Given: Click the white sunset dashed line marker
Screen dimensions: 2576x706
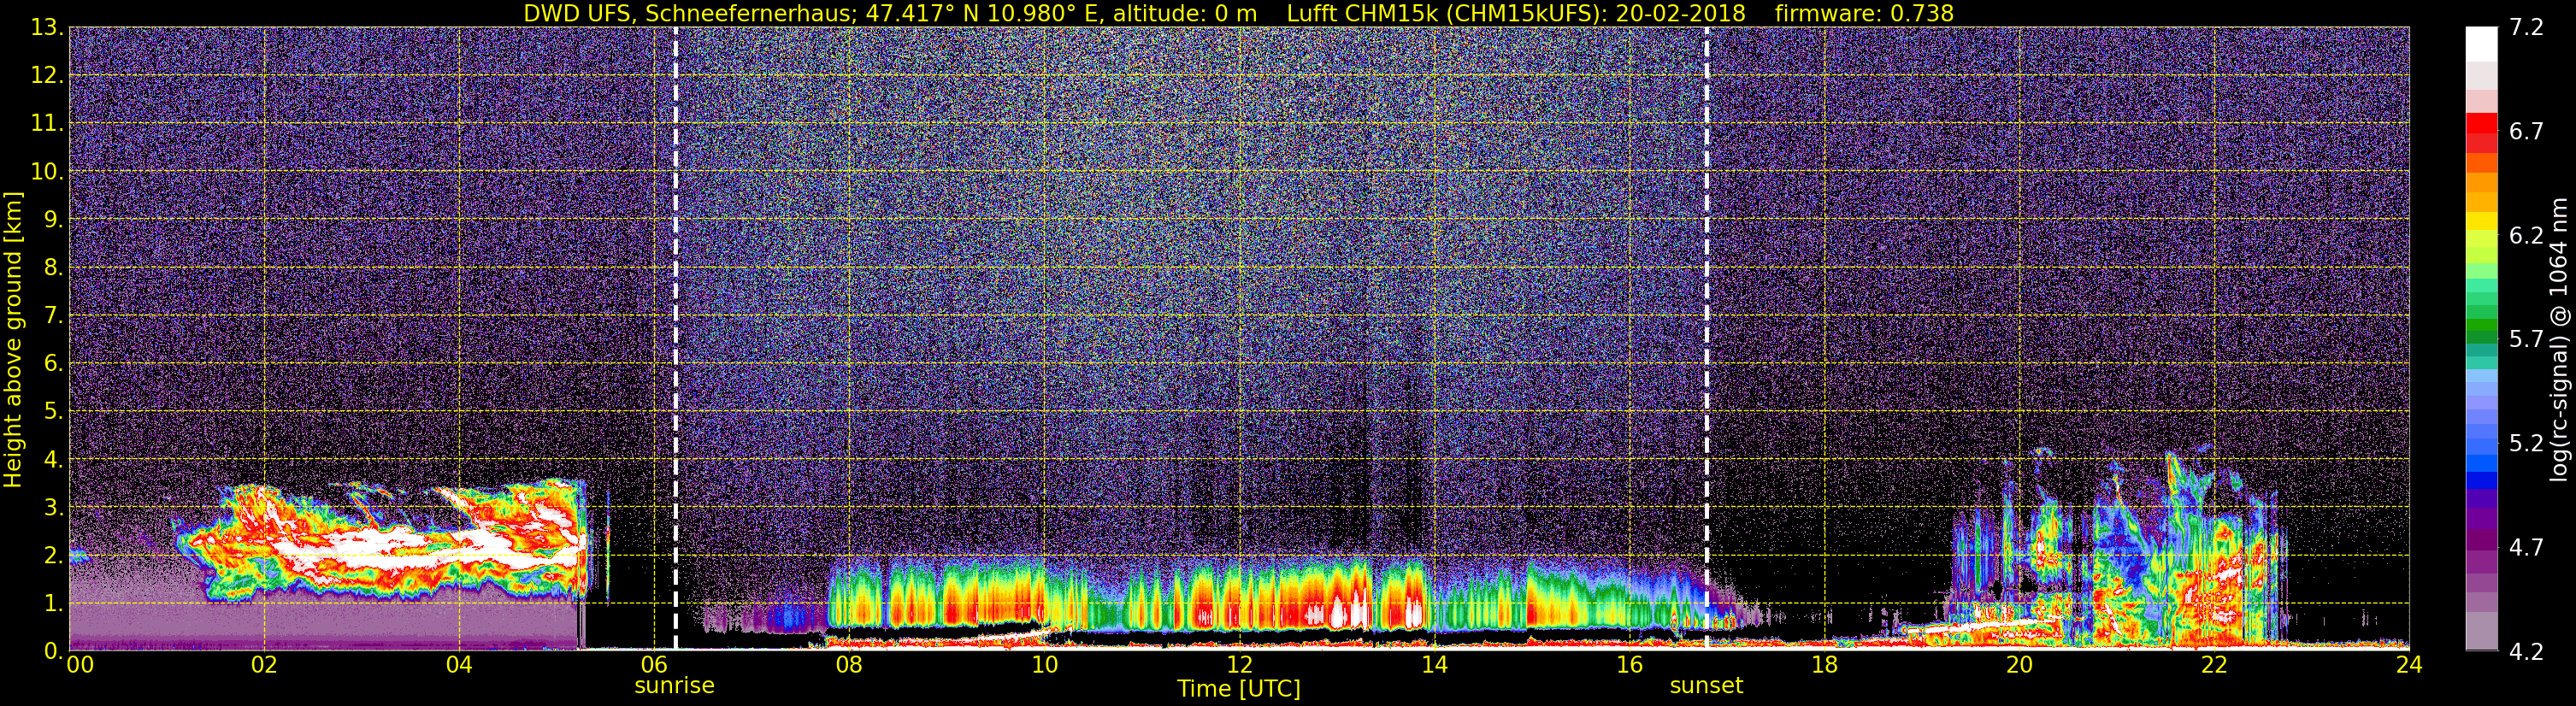Looking at the screenshot, I should 1706,339.
